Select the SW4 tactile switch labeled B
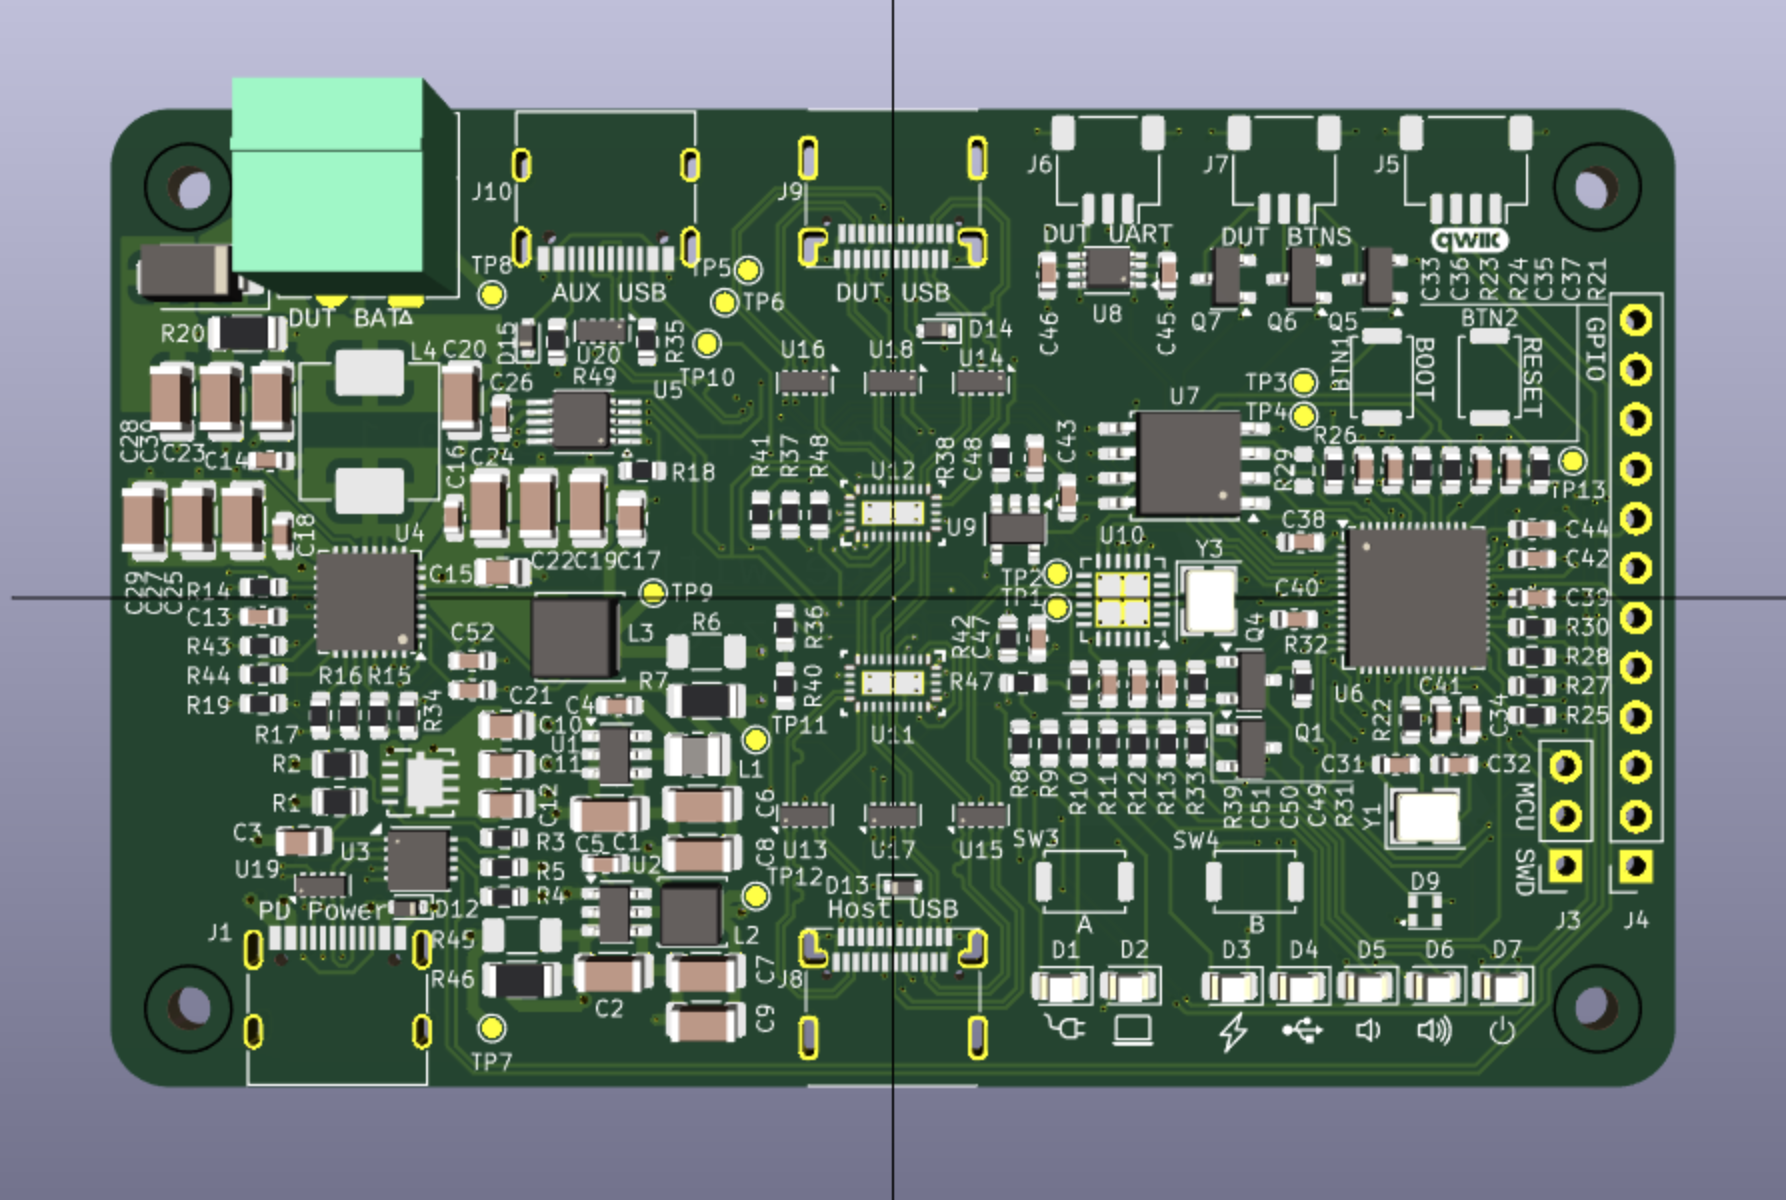 [1254, 881]
